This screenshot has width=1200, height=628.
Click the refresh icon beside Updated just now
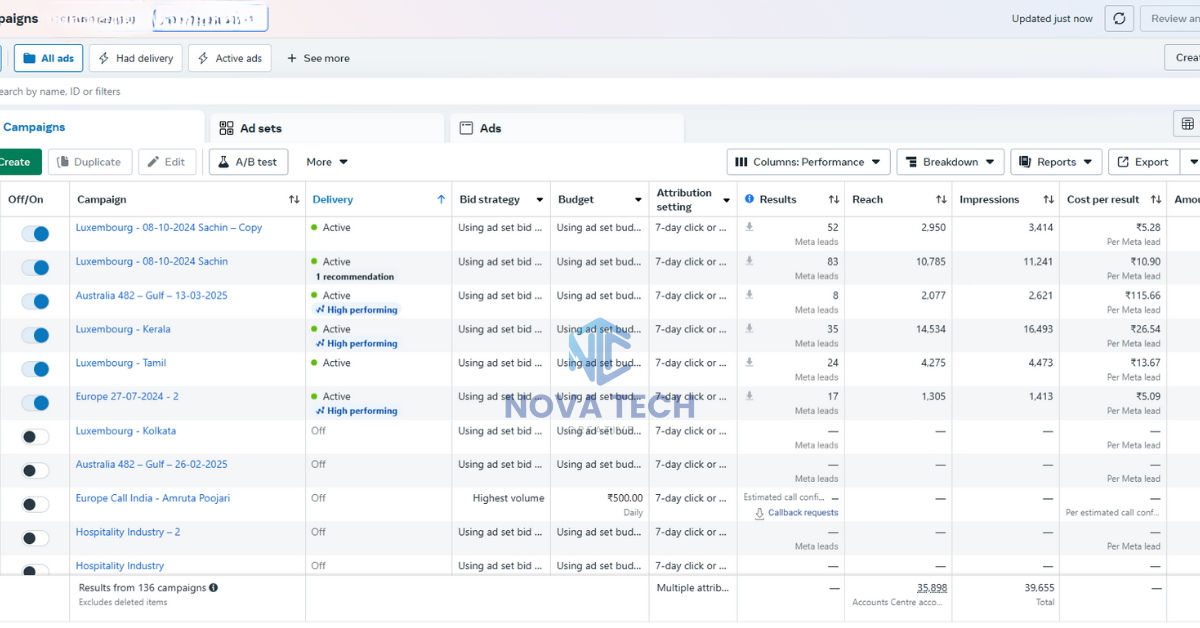(x=1119, y=18)
